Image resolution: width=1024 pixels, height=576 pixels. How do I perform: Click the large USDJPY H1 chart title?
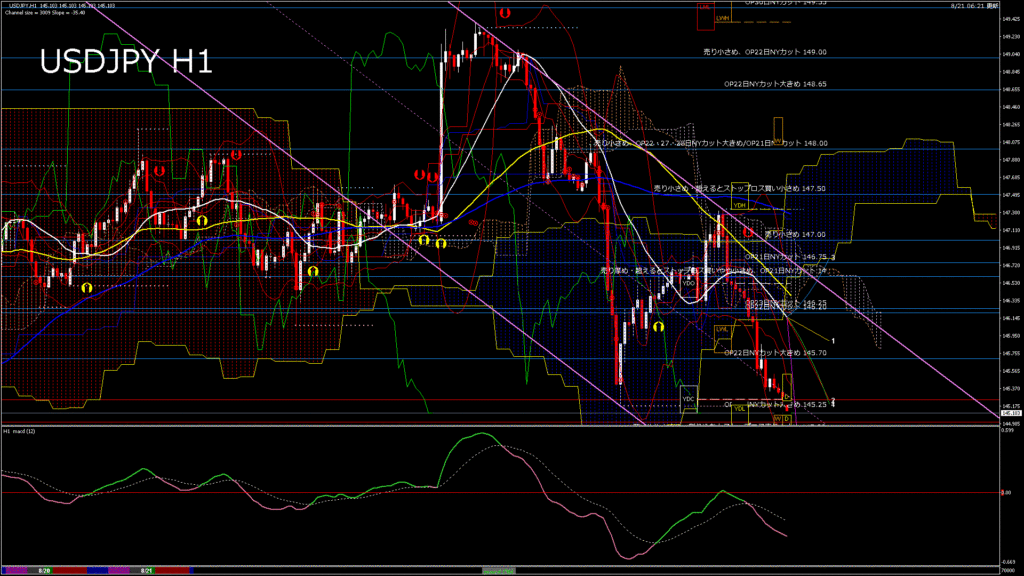pos(126,62)
